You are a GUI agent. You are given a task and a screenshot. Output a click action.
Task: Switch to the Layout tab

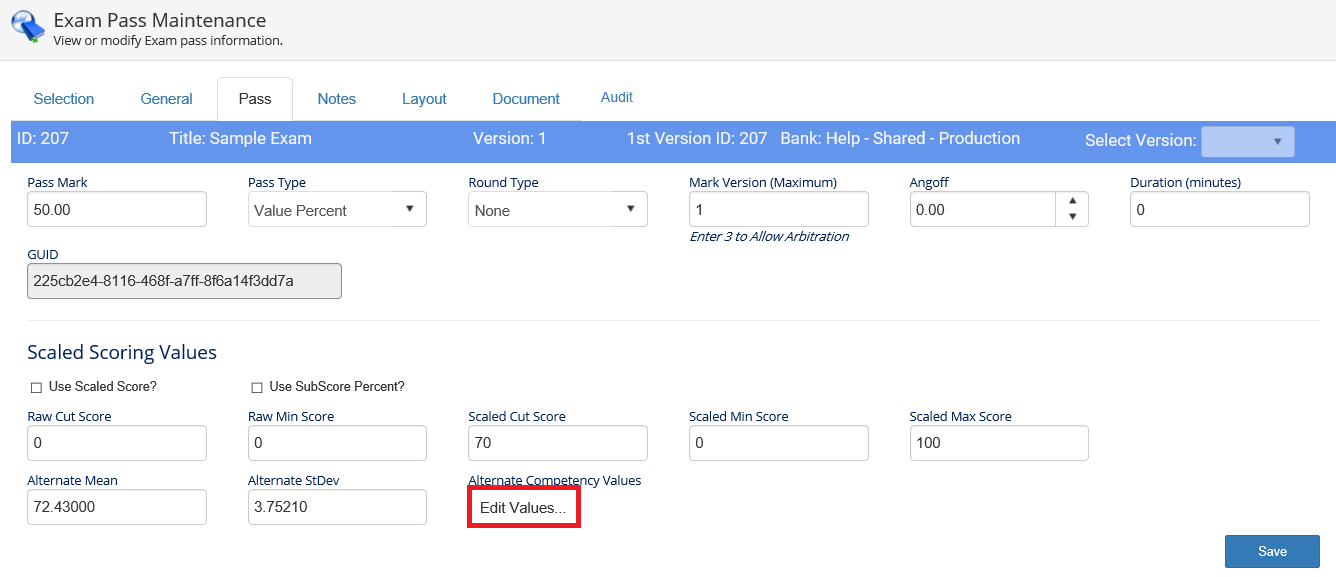tap(424, 99)
